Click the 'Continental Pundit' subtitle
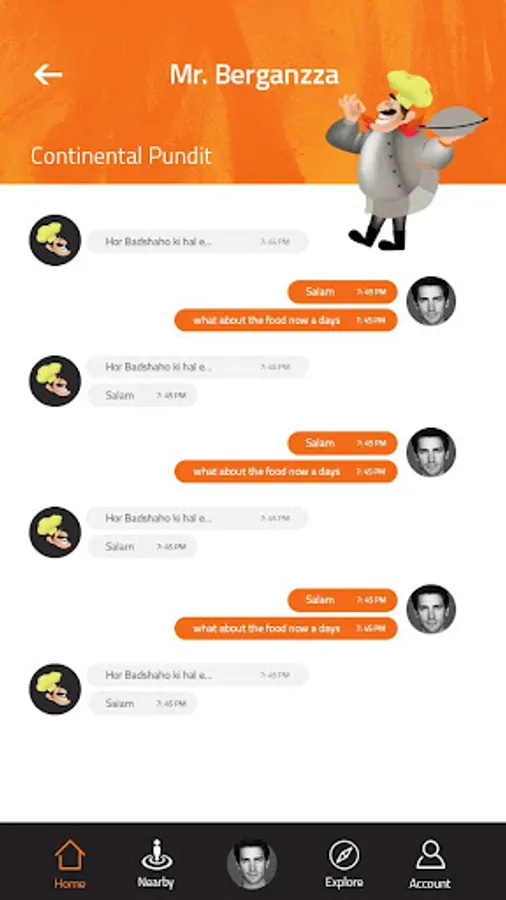 coord(121,156)
